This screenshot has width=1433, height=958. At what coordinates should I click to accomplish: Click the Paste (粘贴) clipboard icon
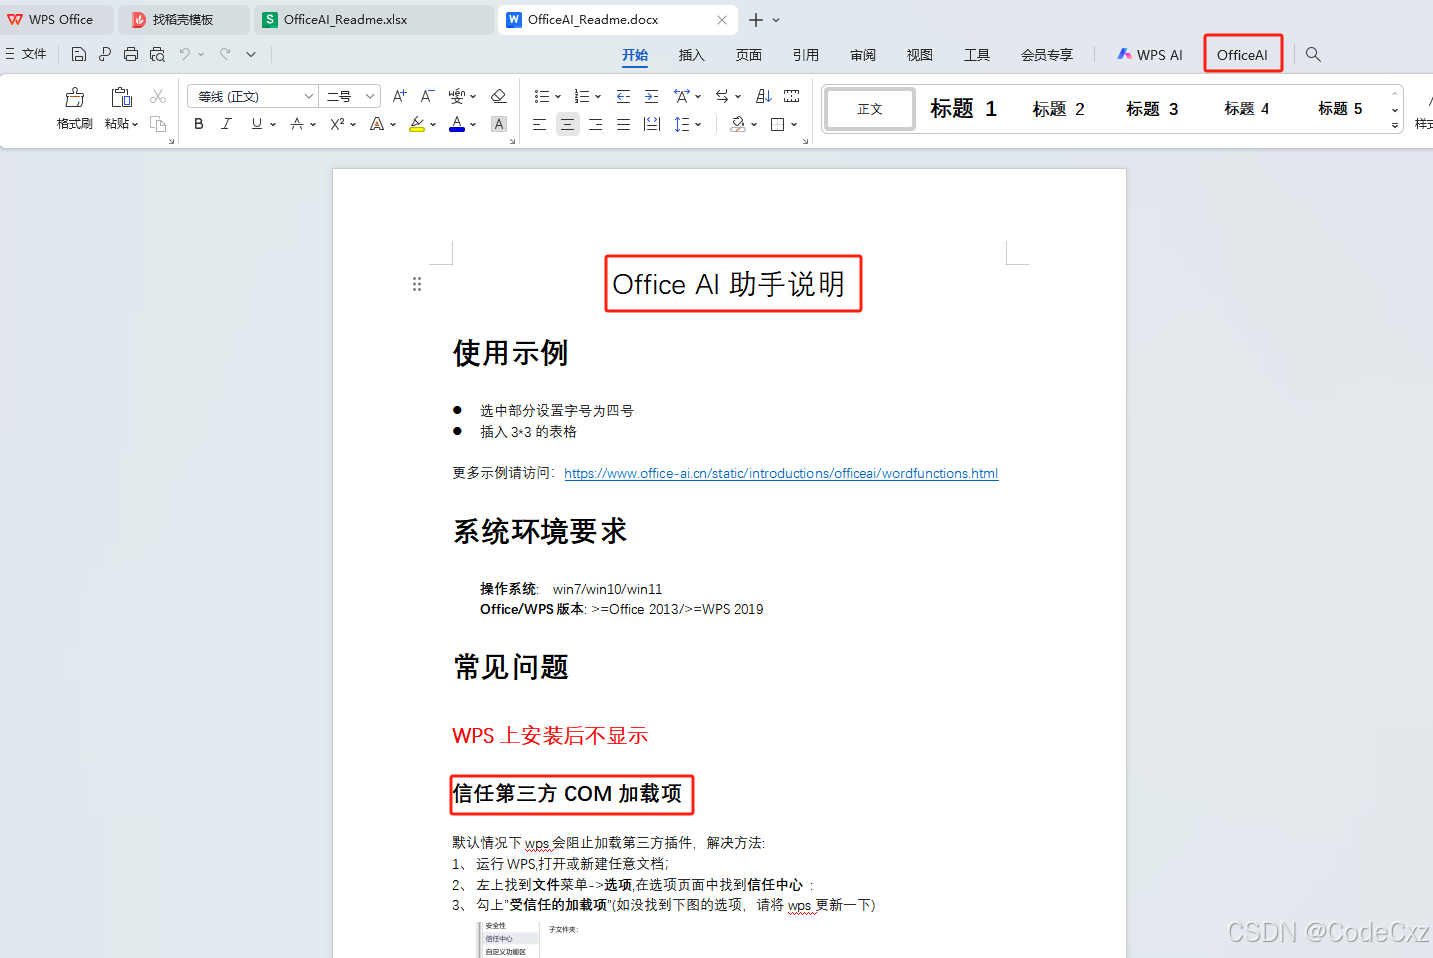tap(121, 97)
